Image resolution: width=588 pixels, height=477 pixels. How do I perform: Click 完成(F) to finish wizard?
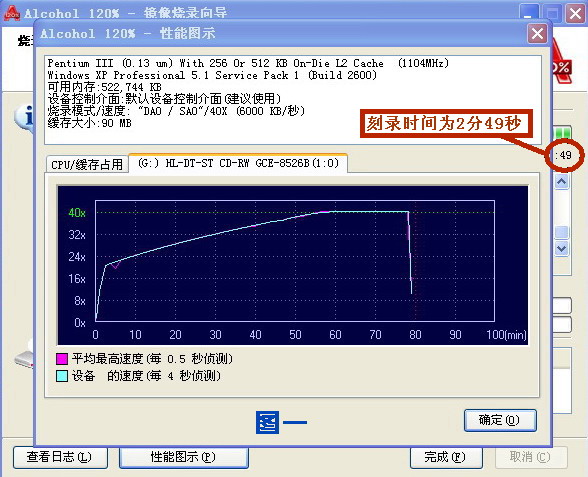[446, 457]
